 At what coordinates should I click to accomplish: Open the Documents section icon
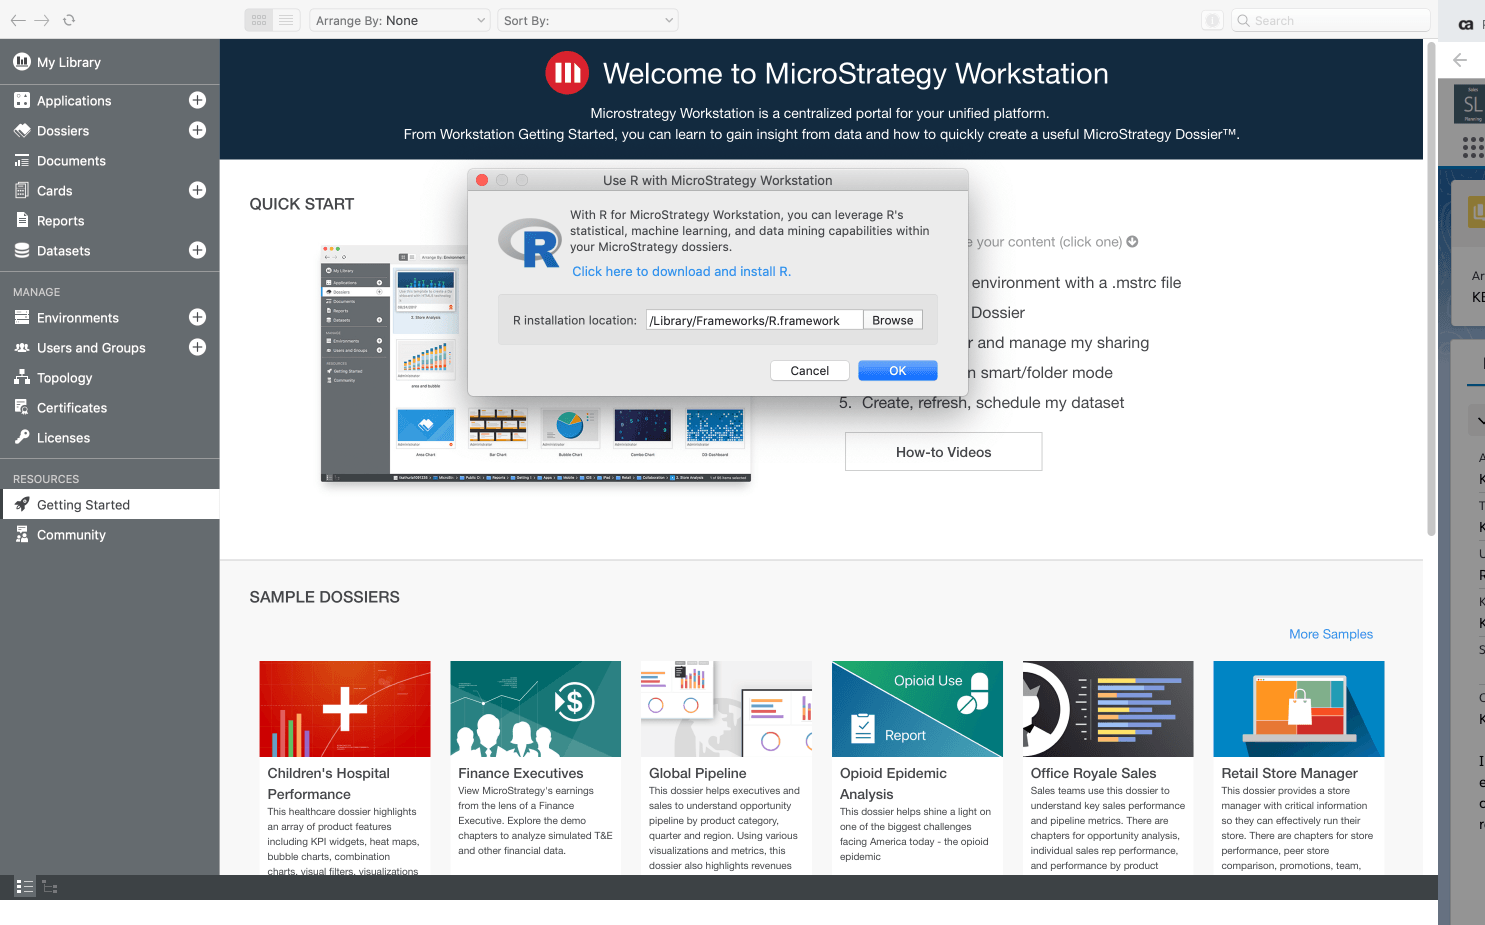tap(22, 160)
